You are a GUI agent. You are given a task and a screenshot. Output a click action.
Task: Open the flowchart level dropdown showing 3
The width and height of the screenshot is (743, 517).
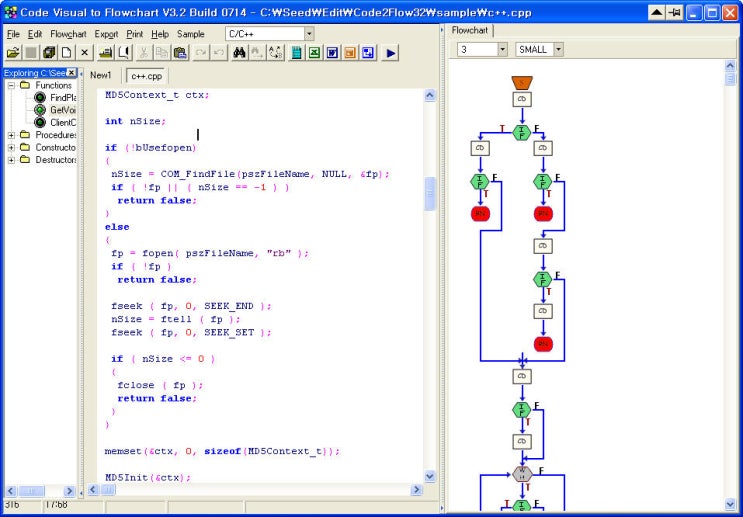[502, 49]
